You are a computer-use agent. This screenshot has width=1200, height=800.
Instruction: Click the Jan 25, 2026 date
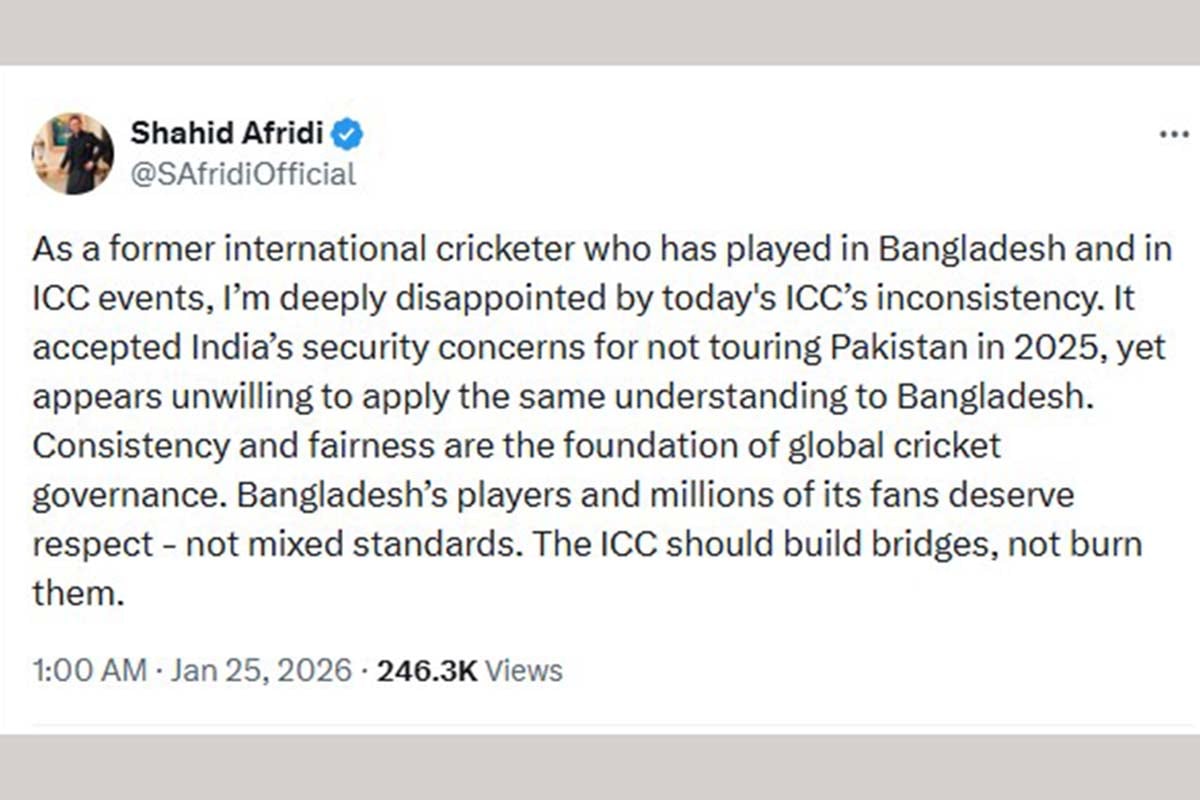[261, 670]
